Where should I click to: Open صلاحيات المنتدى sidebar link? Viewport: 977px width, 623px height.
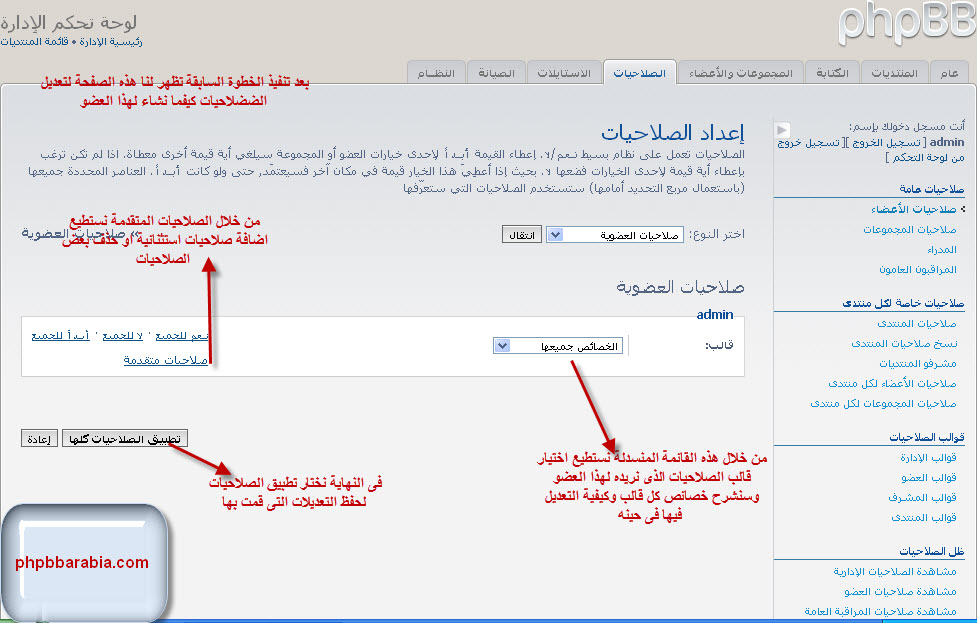coord(917,323)
